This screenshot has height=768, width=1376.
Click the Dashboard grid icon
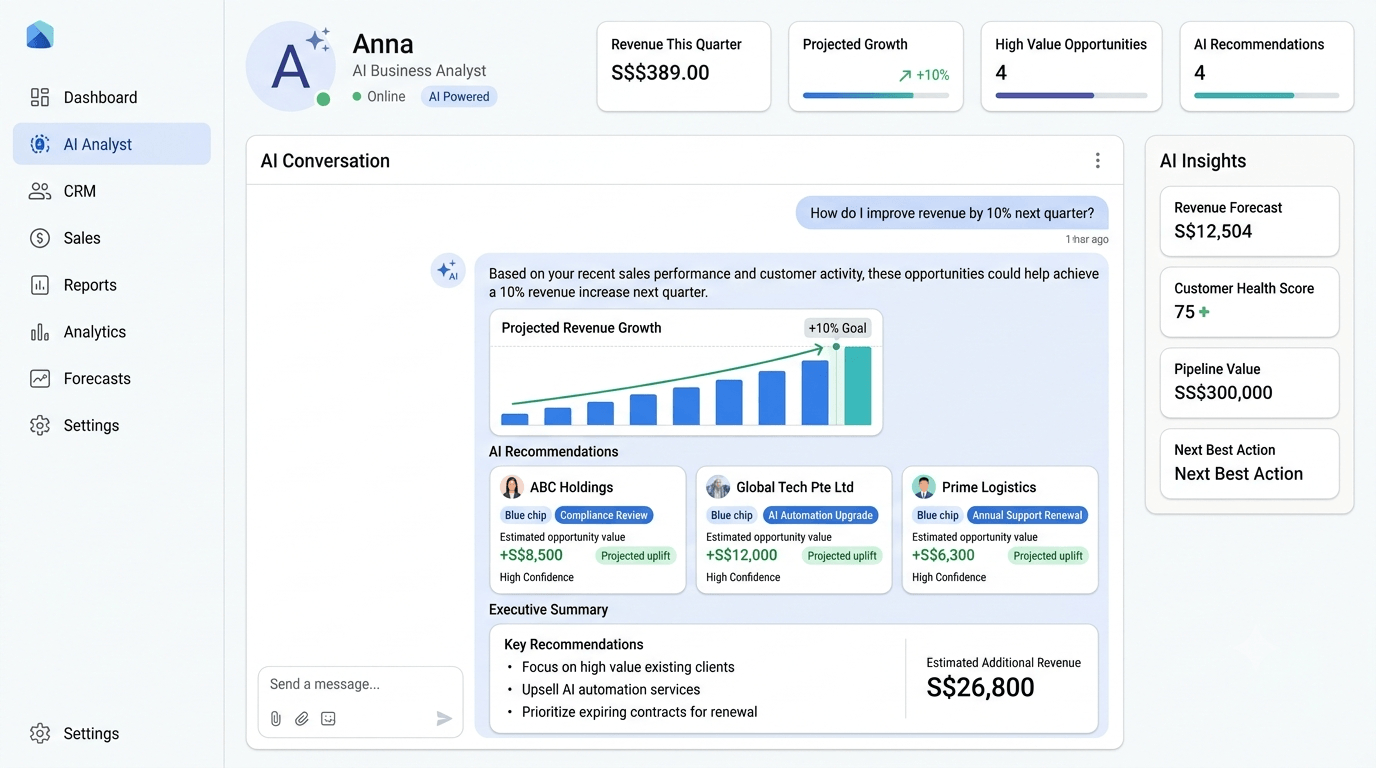pos(40,97)
